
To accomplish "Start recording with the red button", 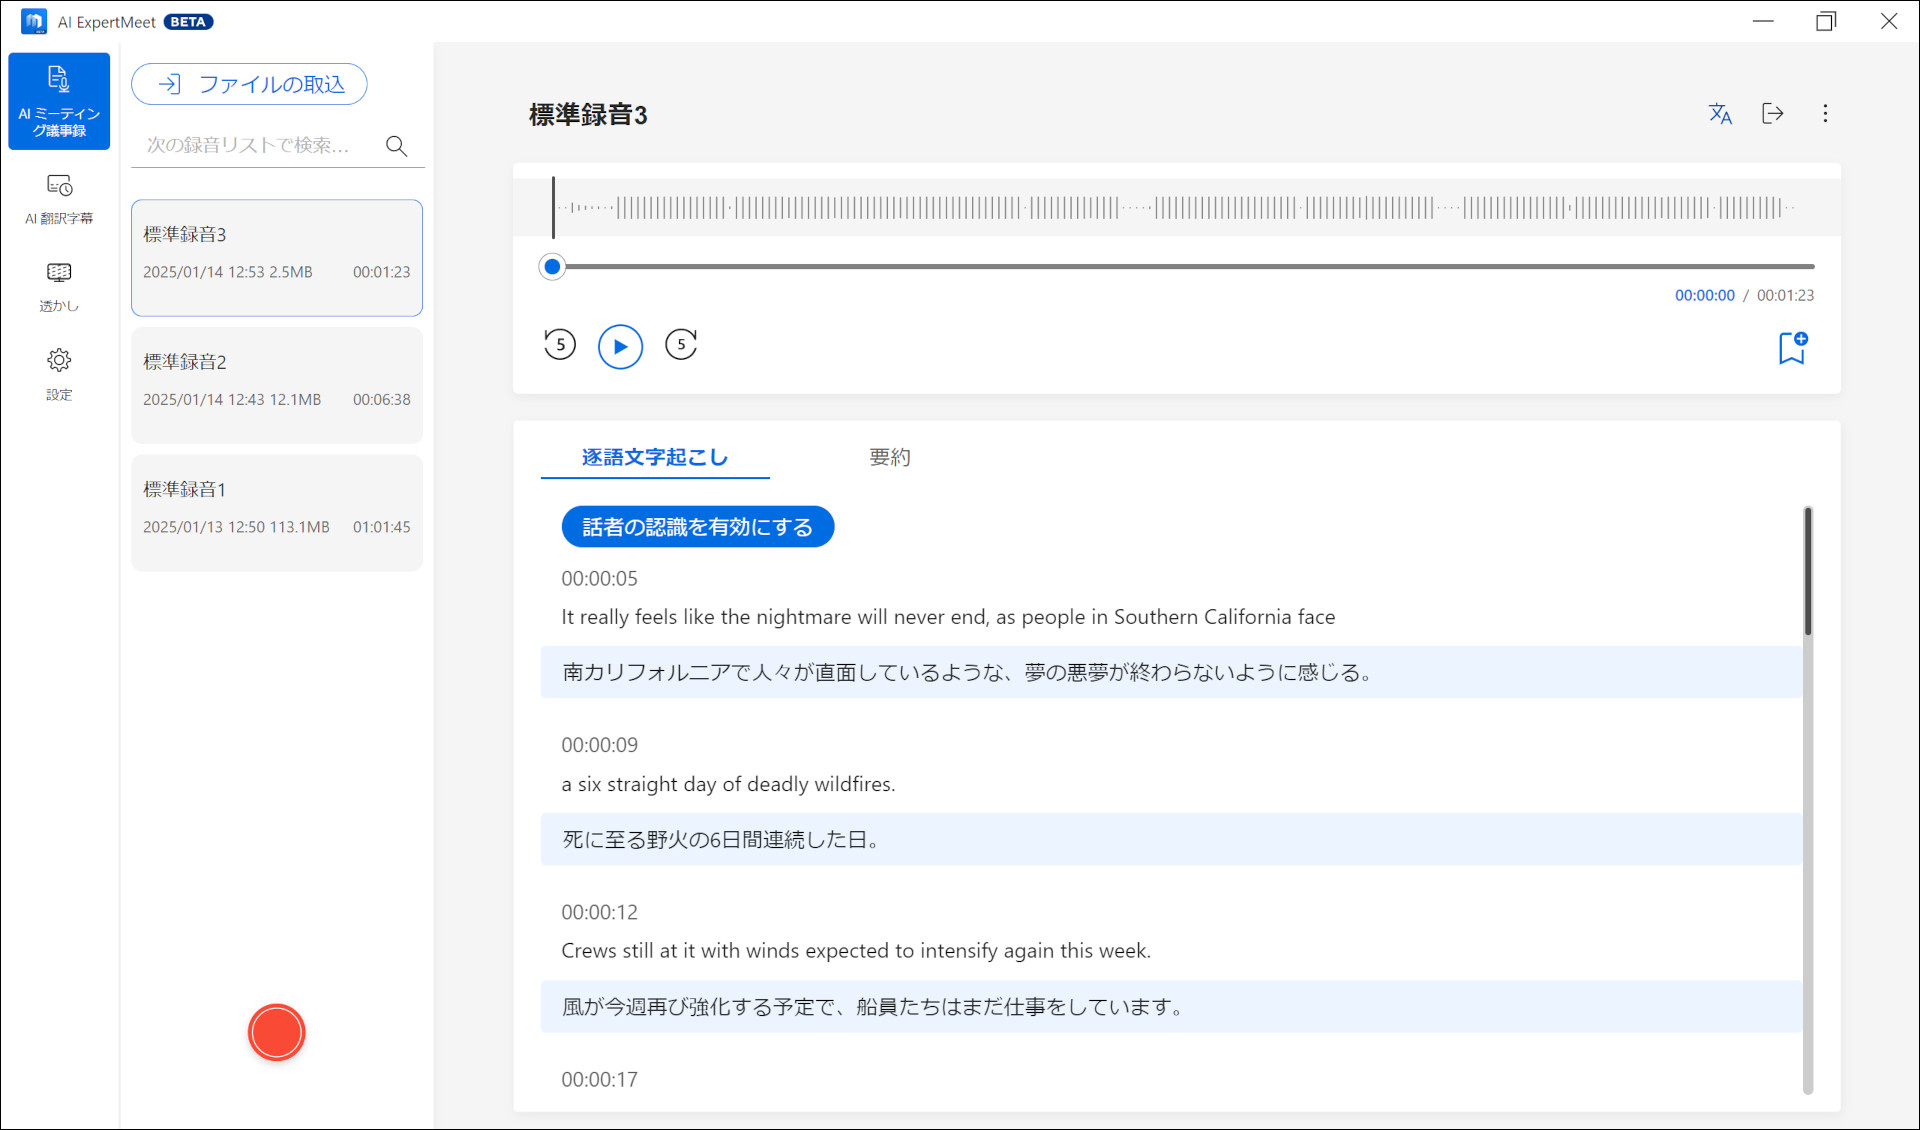I will coord(276,1032).
